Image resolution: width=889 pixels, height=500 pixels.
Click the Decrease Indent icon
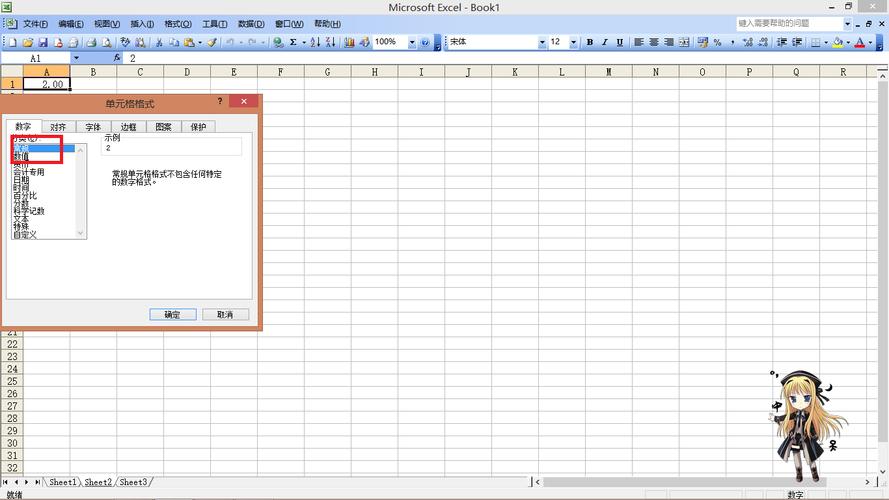tap(781, 42)
